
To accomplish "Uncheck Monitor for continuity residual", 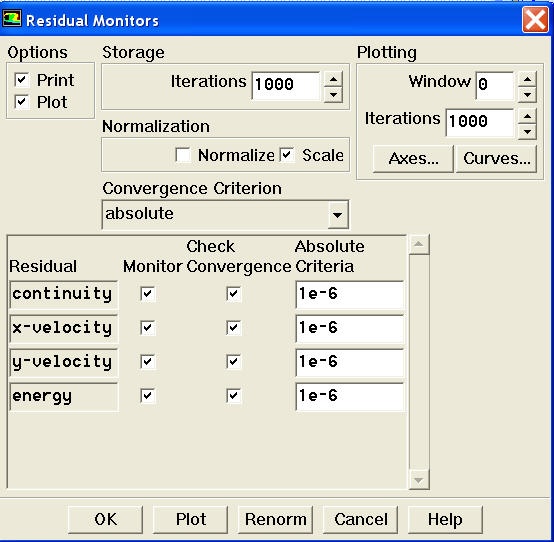I will pyautogui.click(x=147, y=294).
